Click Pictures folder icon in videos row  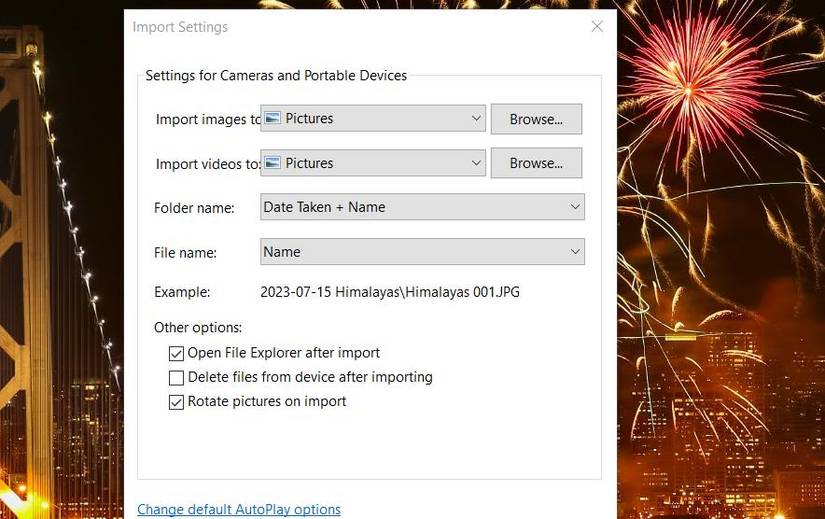tap(272, 163)
